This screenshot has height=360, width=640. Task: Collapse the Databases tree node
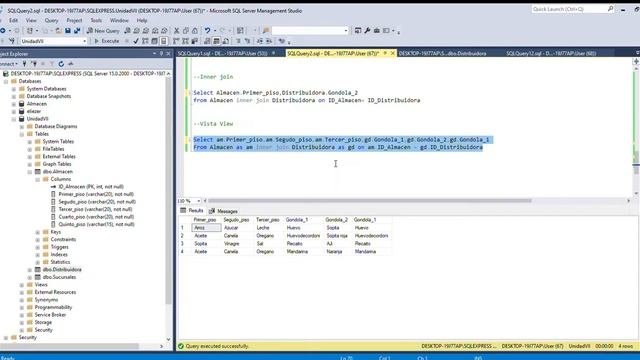(6, 81)
